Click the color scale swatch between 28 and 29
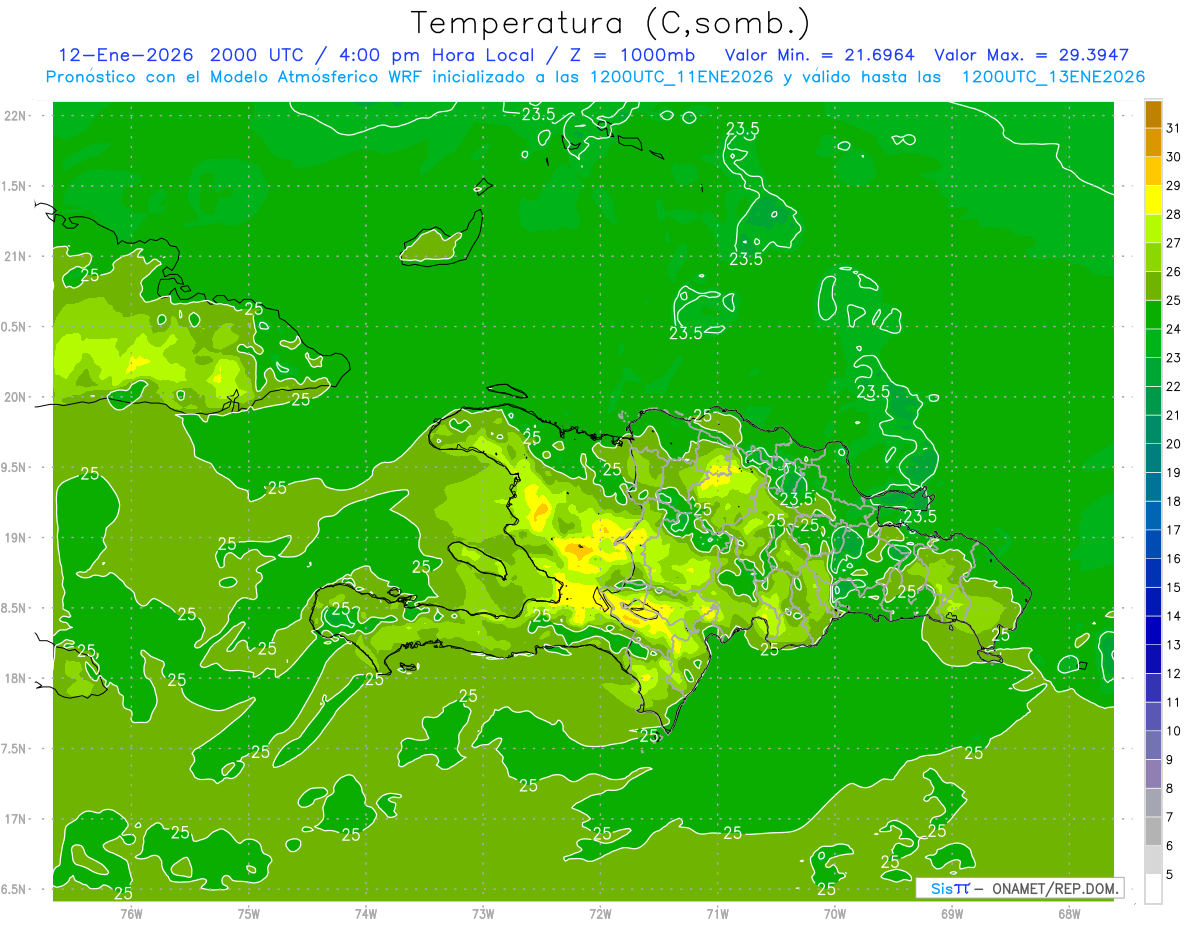 tap(1153, 200)
